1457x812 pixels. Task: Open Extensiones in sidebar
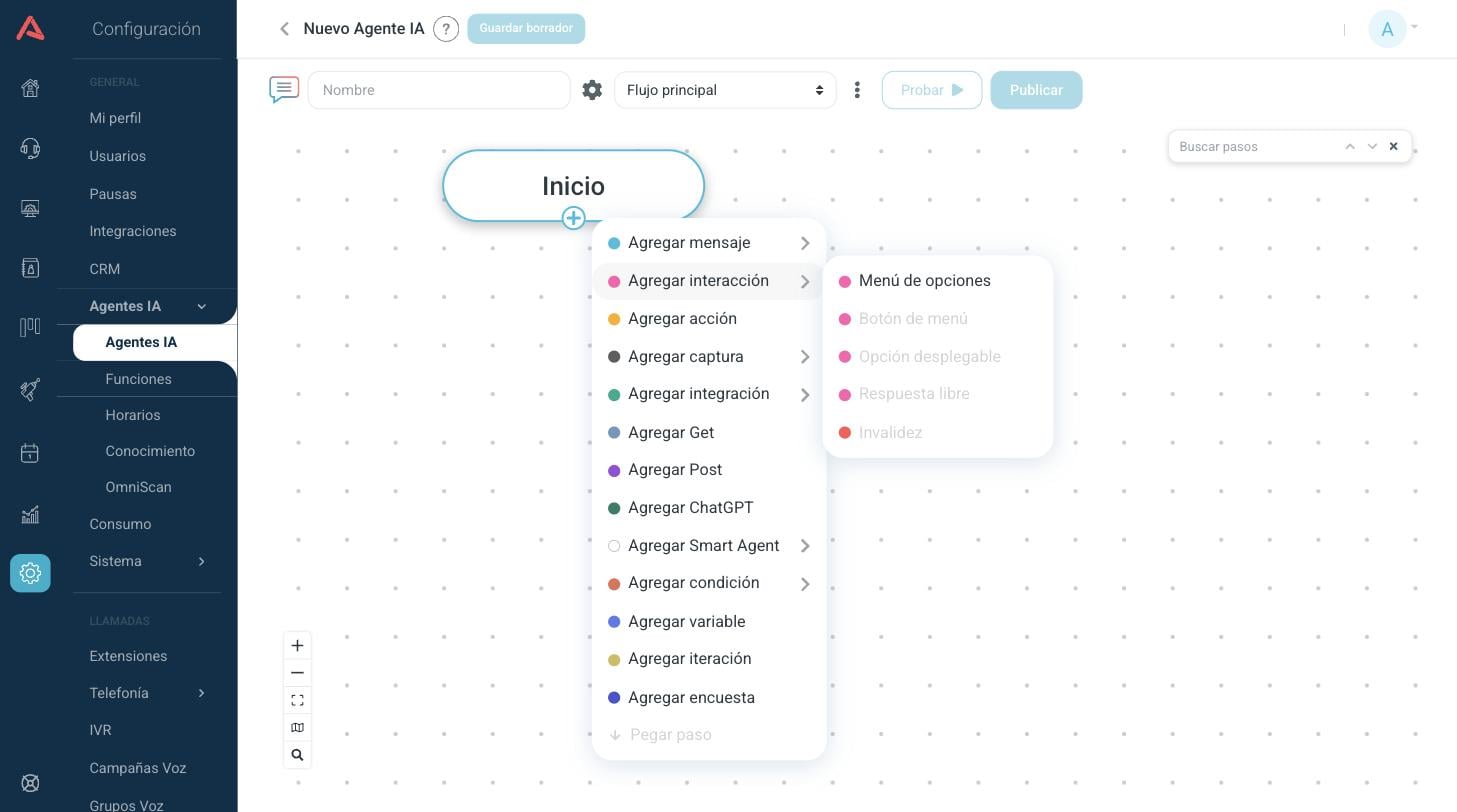point(128,656)
